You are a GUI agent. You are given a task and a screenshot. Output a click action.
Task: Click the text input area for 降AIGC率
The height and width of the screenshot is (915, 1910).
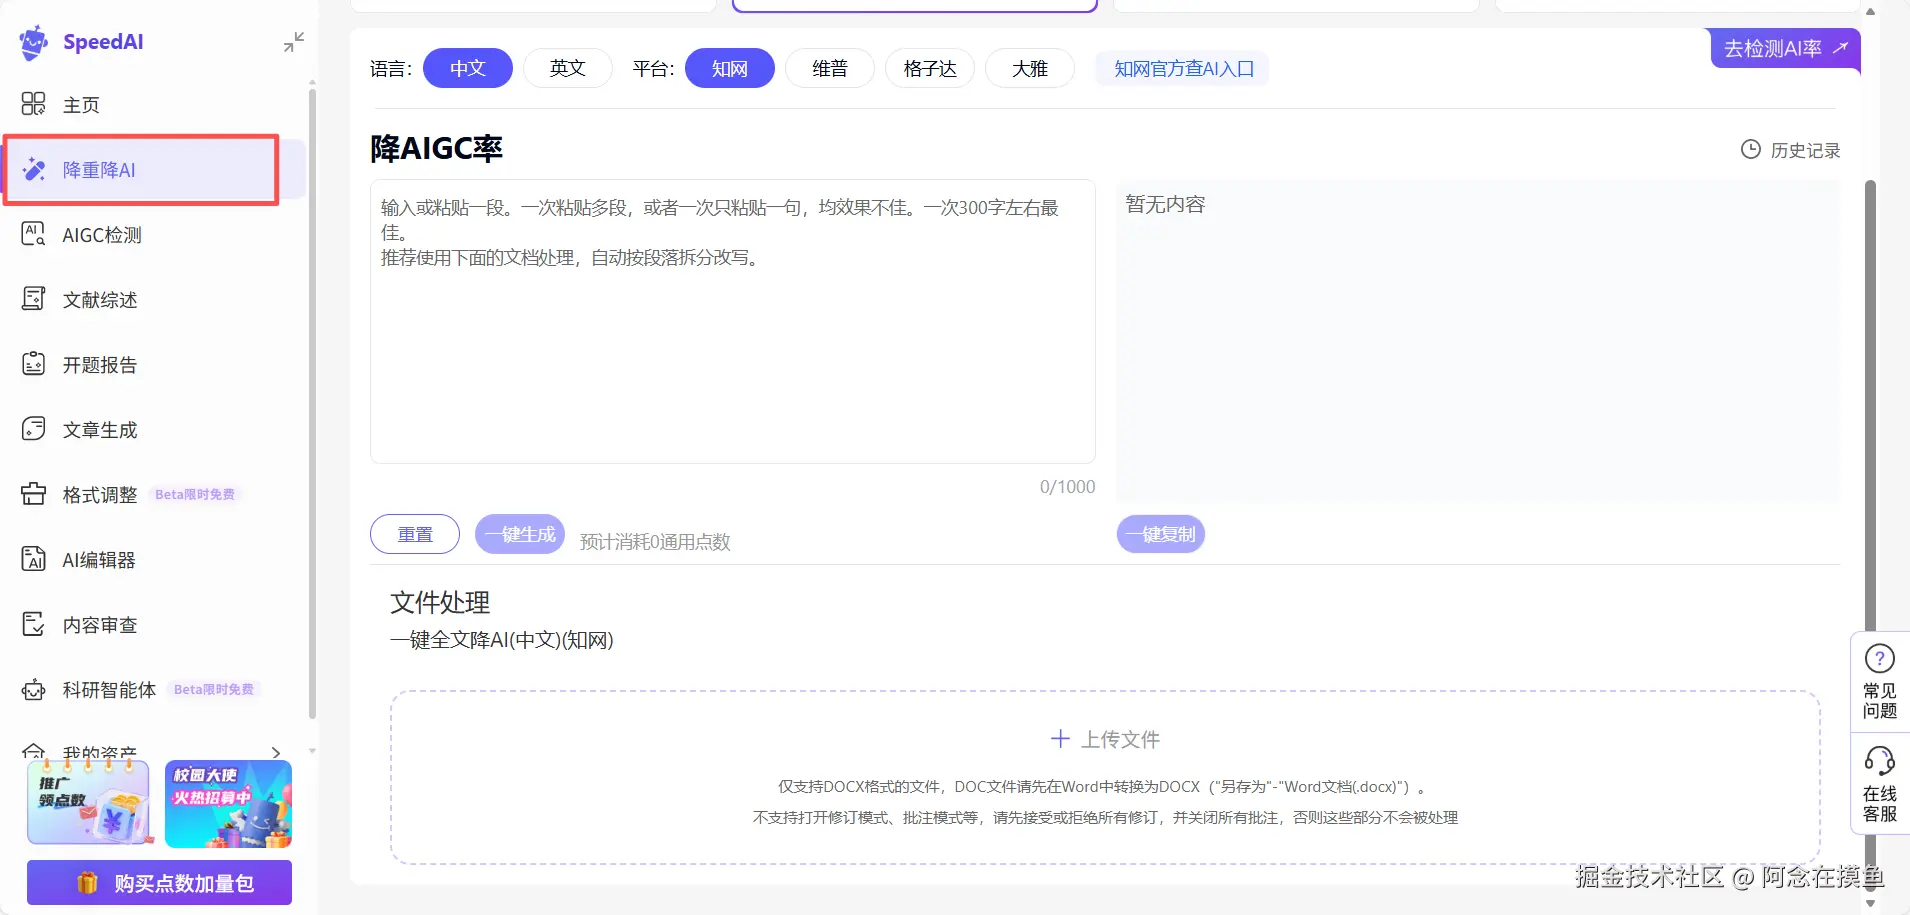pos(733,321)
